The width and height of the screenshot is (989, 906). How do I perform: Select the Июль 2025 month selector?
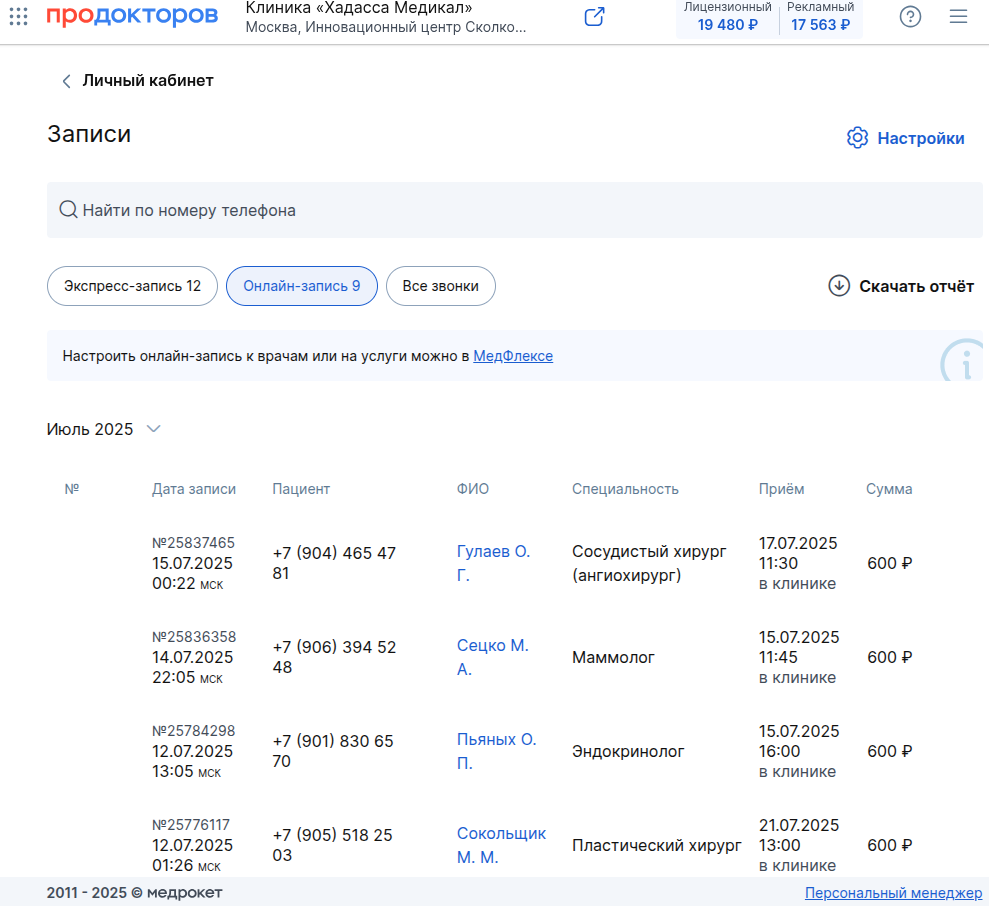point(103,429)
